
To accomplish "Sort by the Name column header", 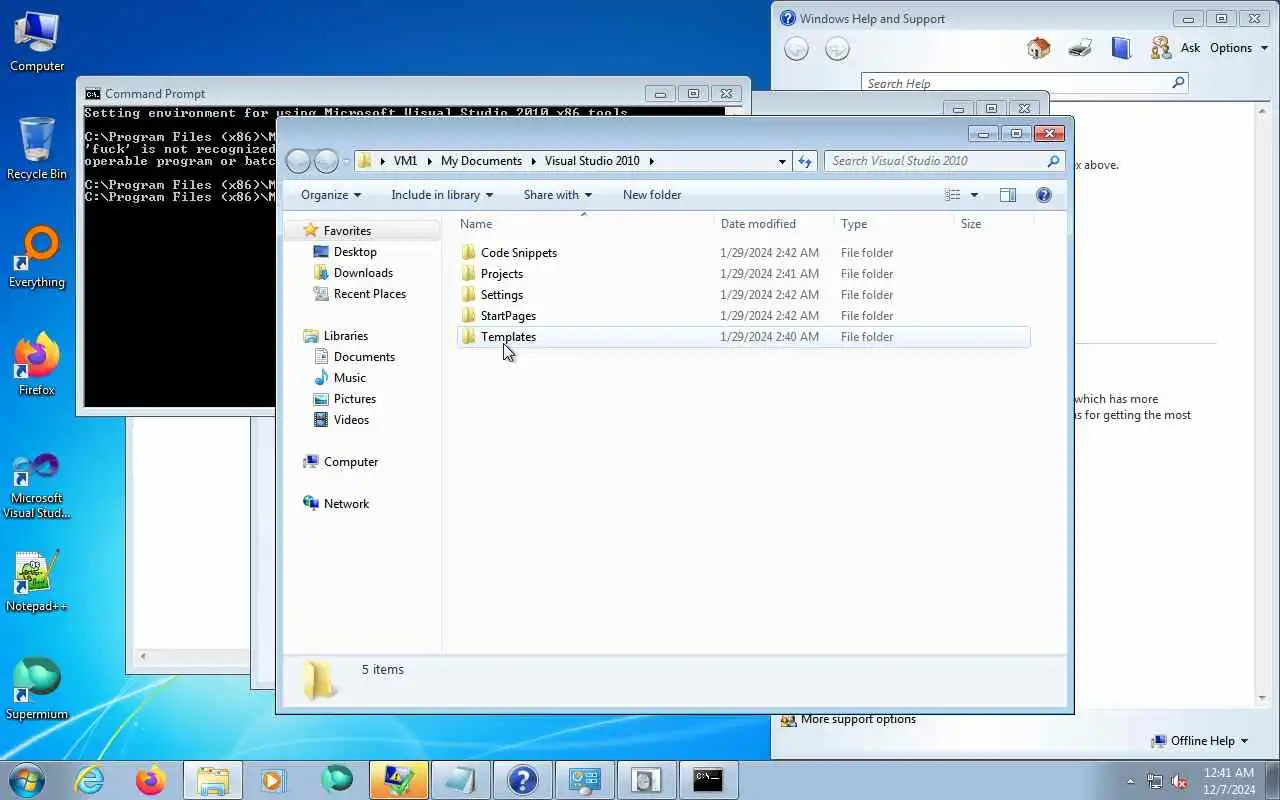I will [585, 224].
